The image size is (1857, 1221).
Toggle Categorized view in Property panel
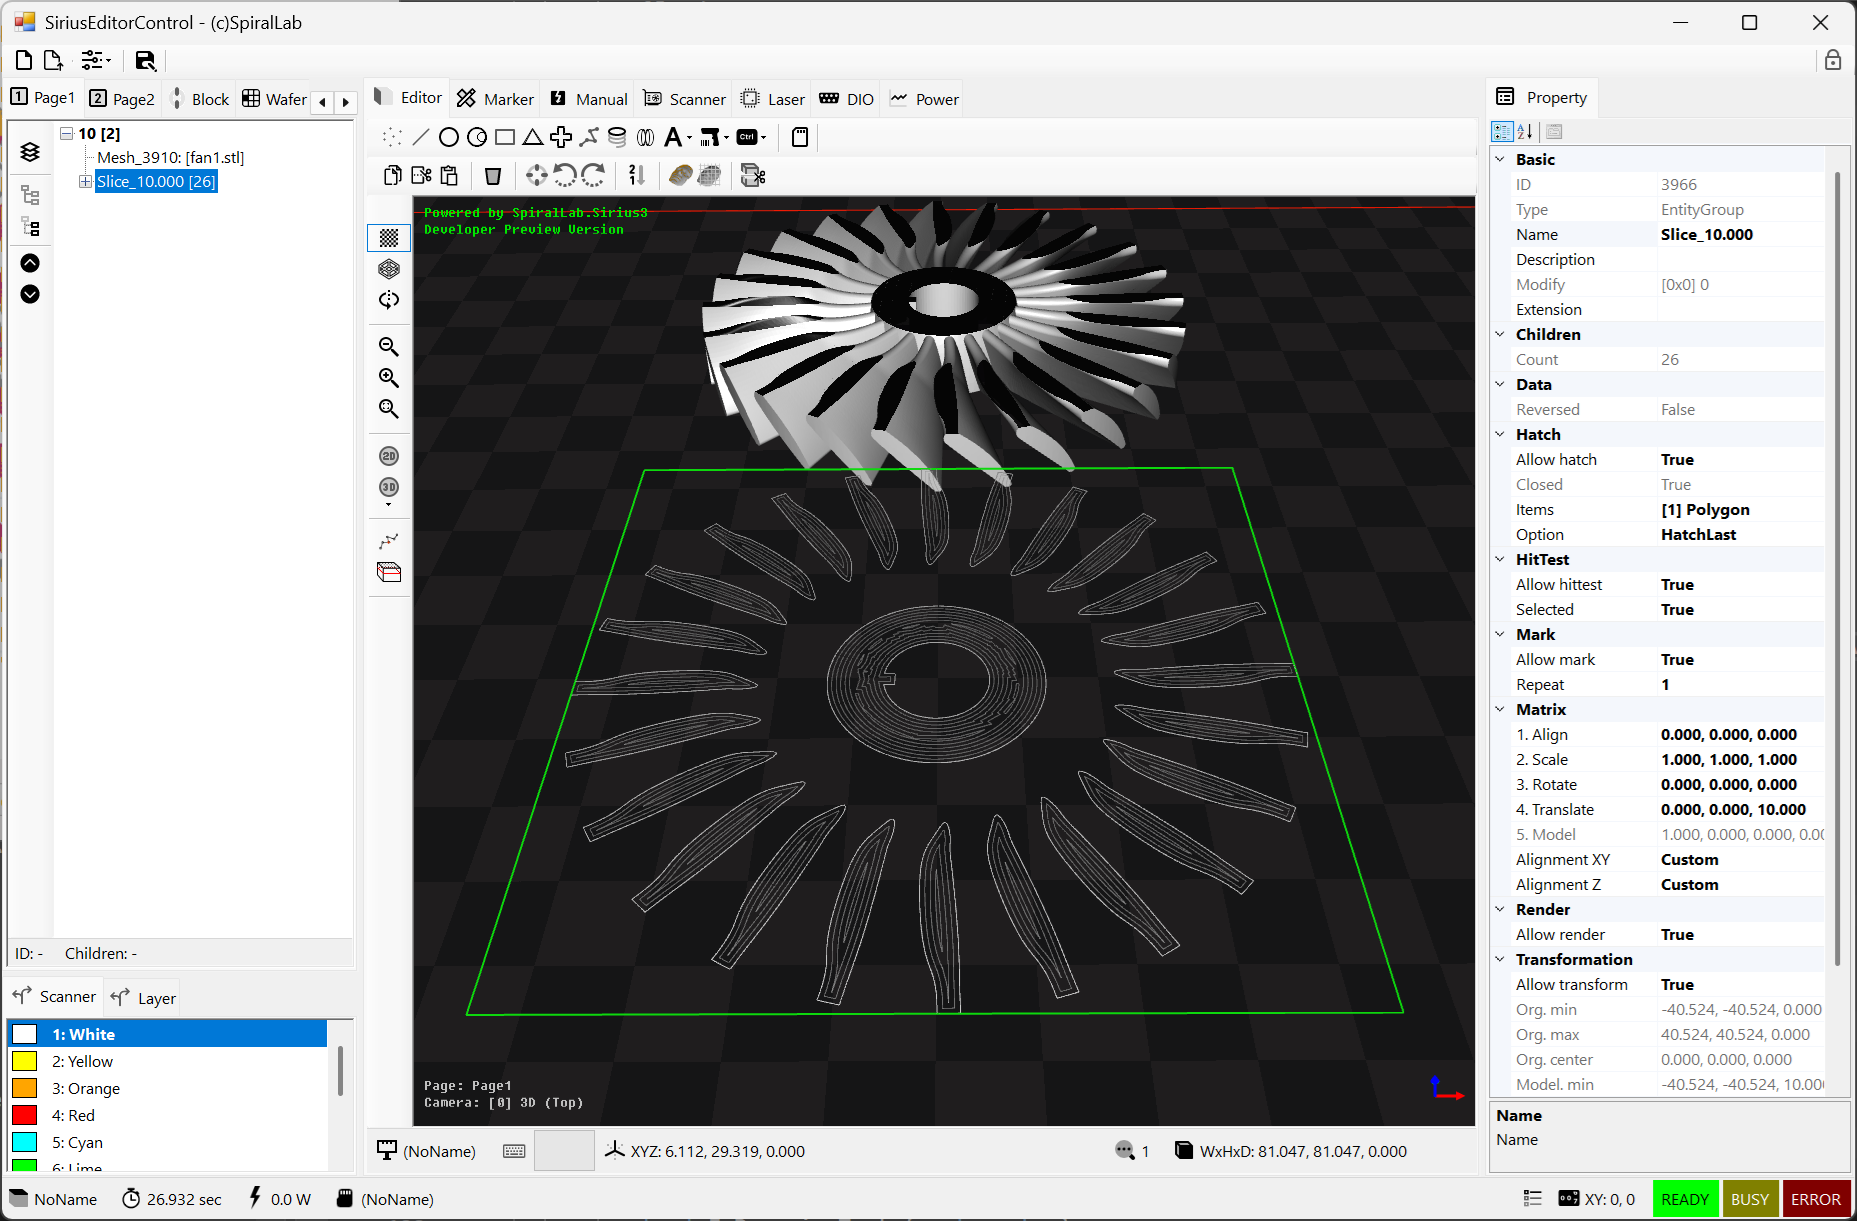click(1502, 132)
